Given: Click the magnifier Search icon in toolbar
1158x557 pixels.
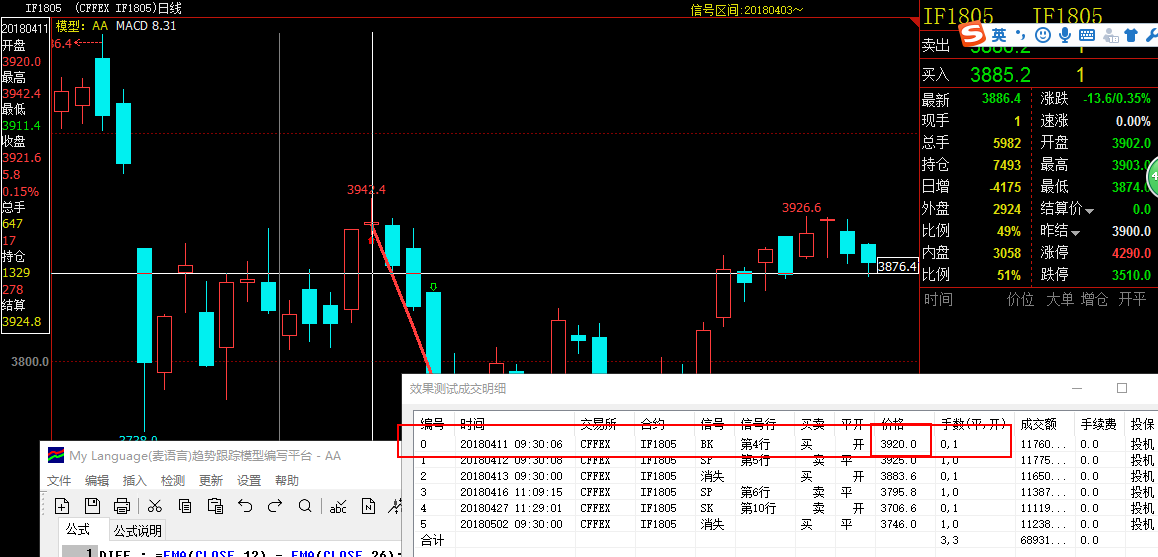Looking at the screenshot, I should point(305,506).
